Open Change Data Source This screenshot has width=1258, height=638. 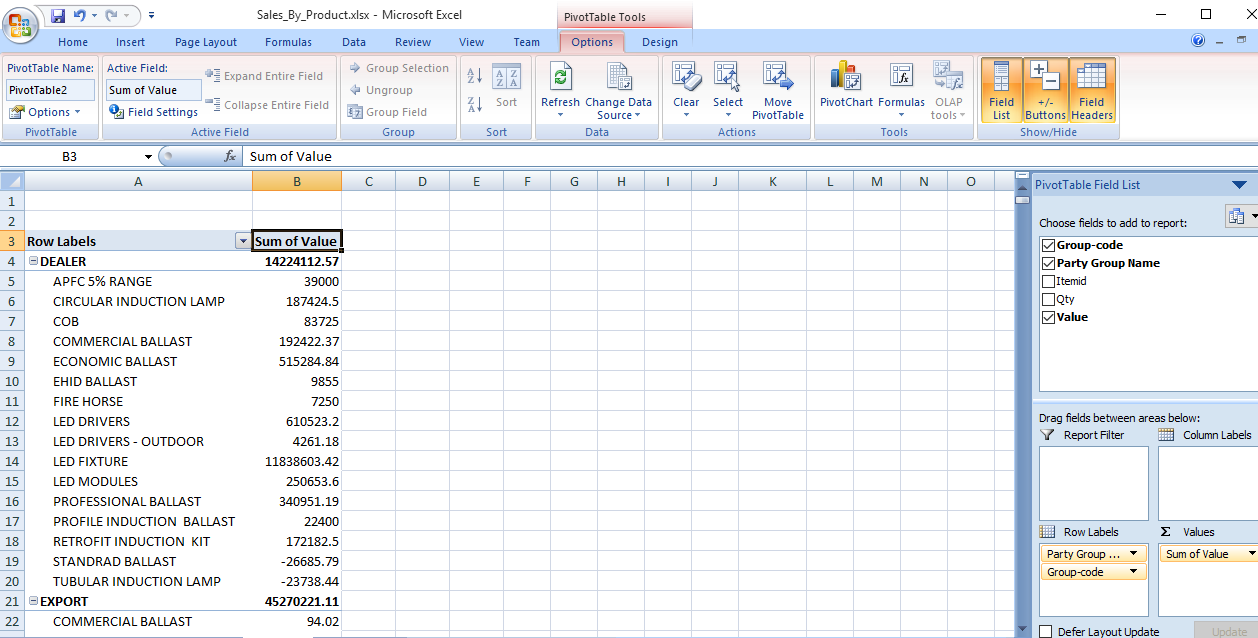(618, 90)
